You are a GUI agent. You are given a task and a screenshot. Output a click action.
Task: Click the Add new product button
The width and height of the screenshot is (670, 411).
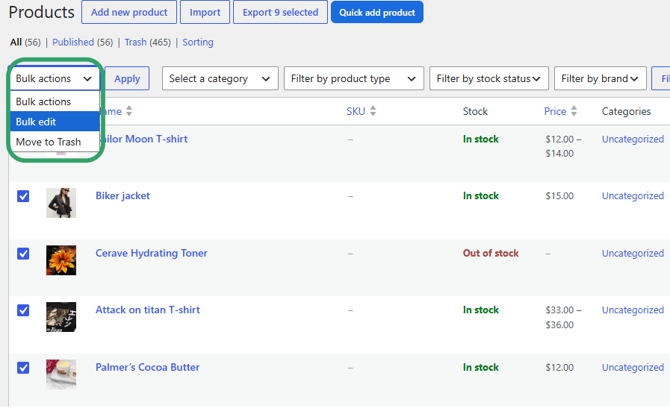[129, 12]
